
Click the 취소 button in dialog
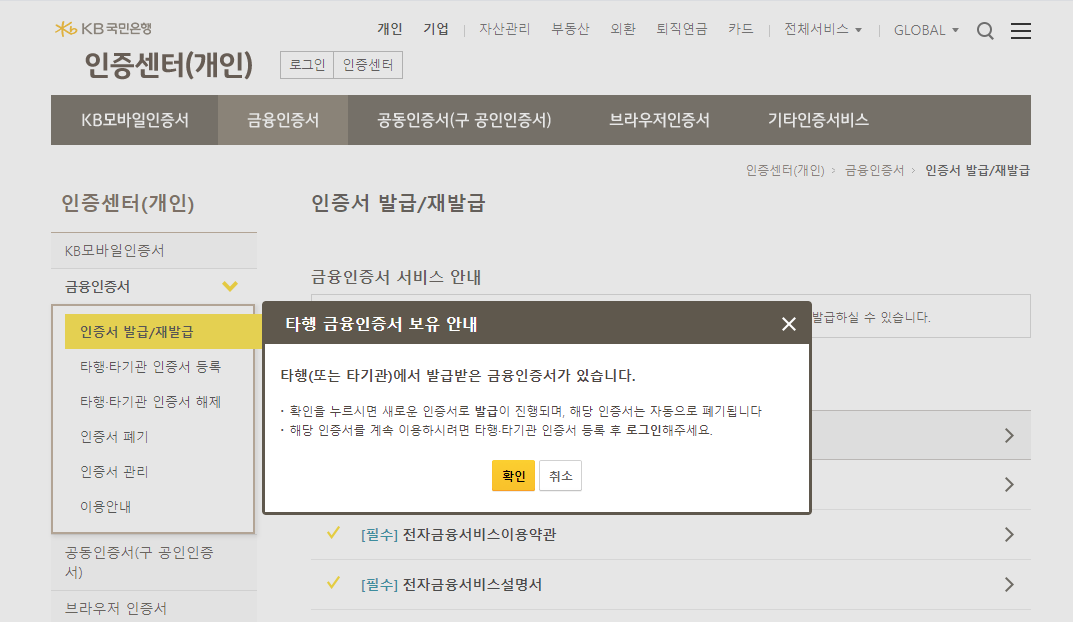tap(560, 476)
